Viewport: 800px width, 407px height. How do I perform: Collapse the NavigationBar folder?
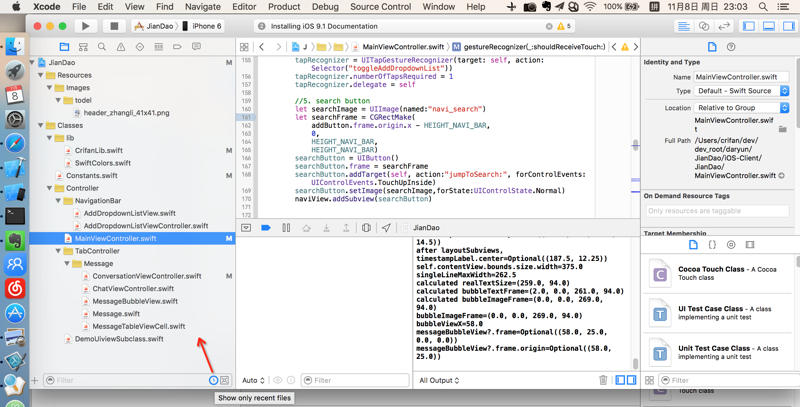(58, 200)
